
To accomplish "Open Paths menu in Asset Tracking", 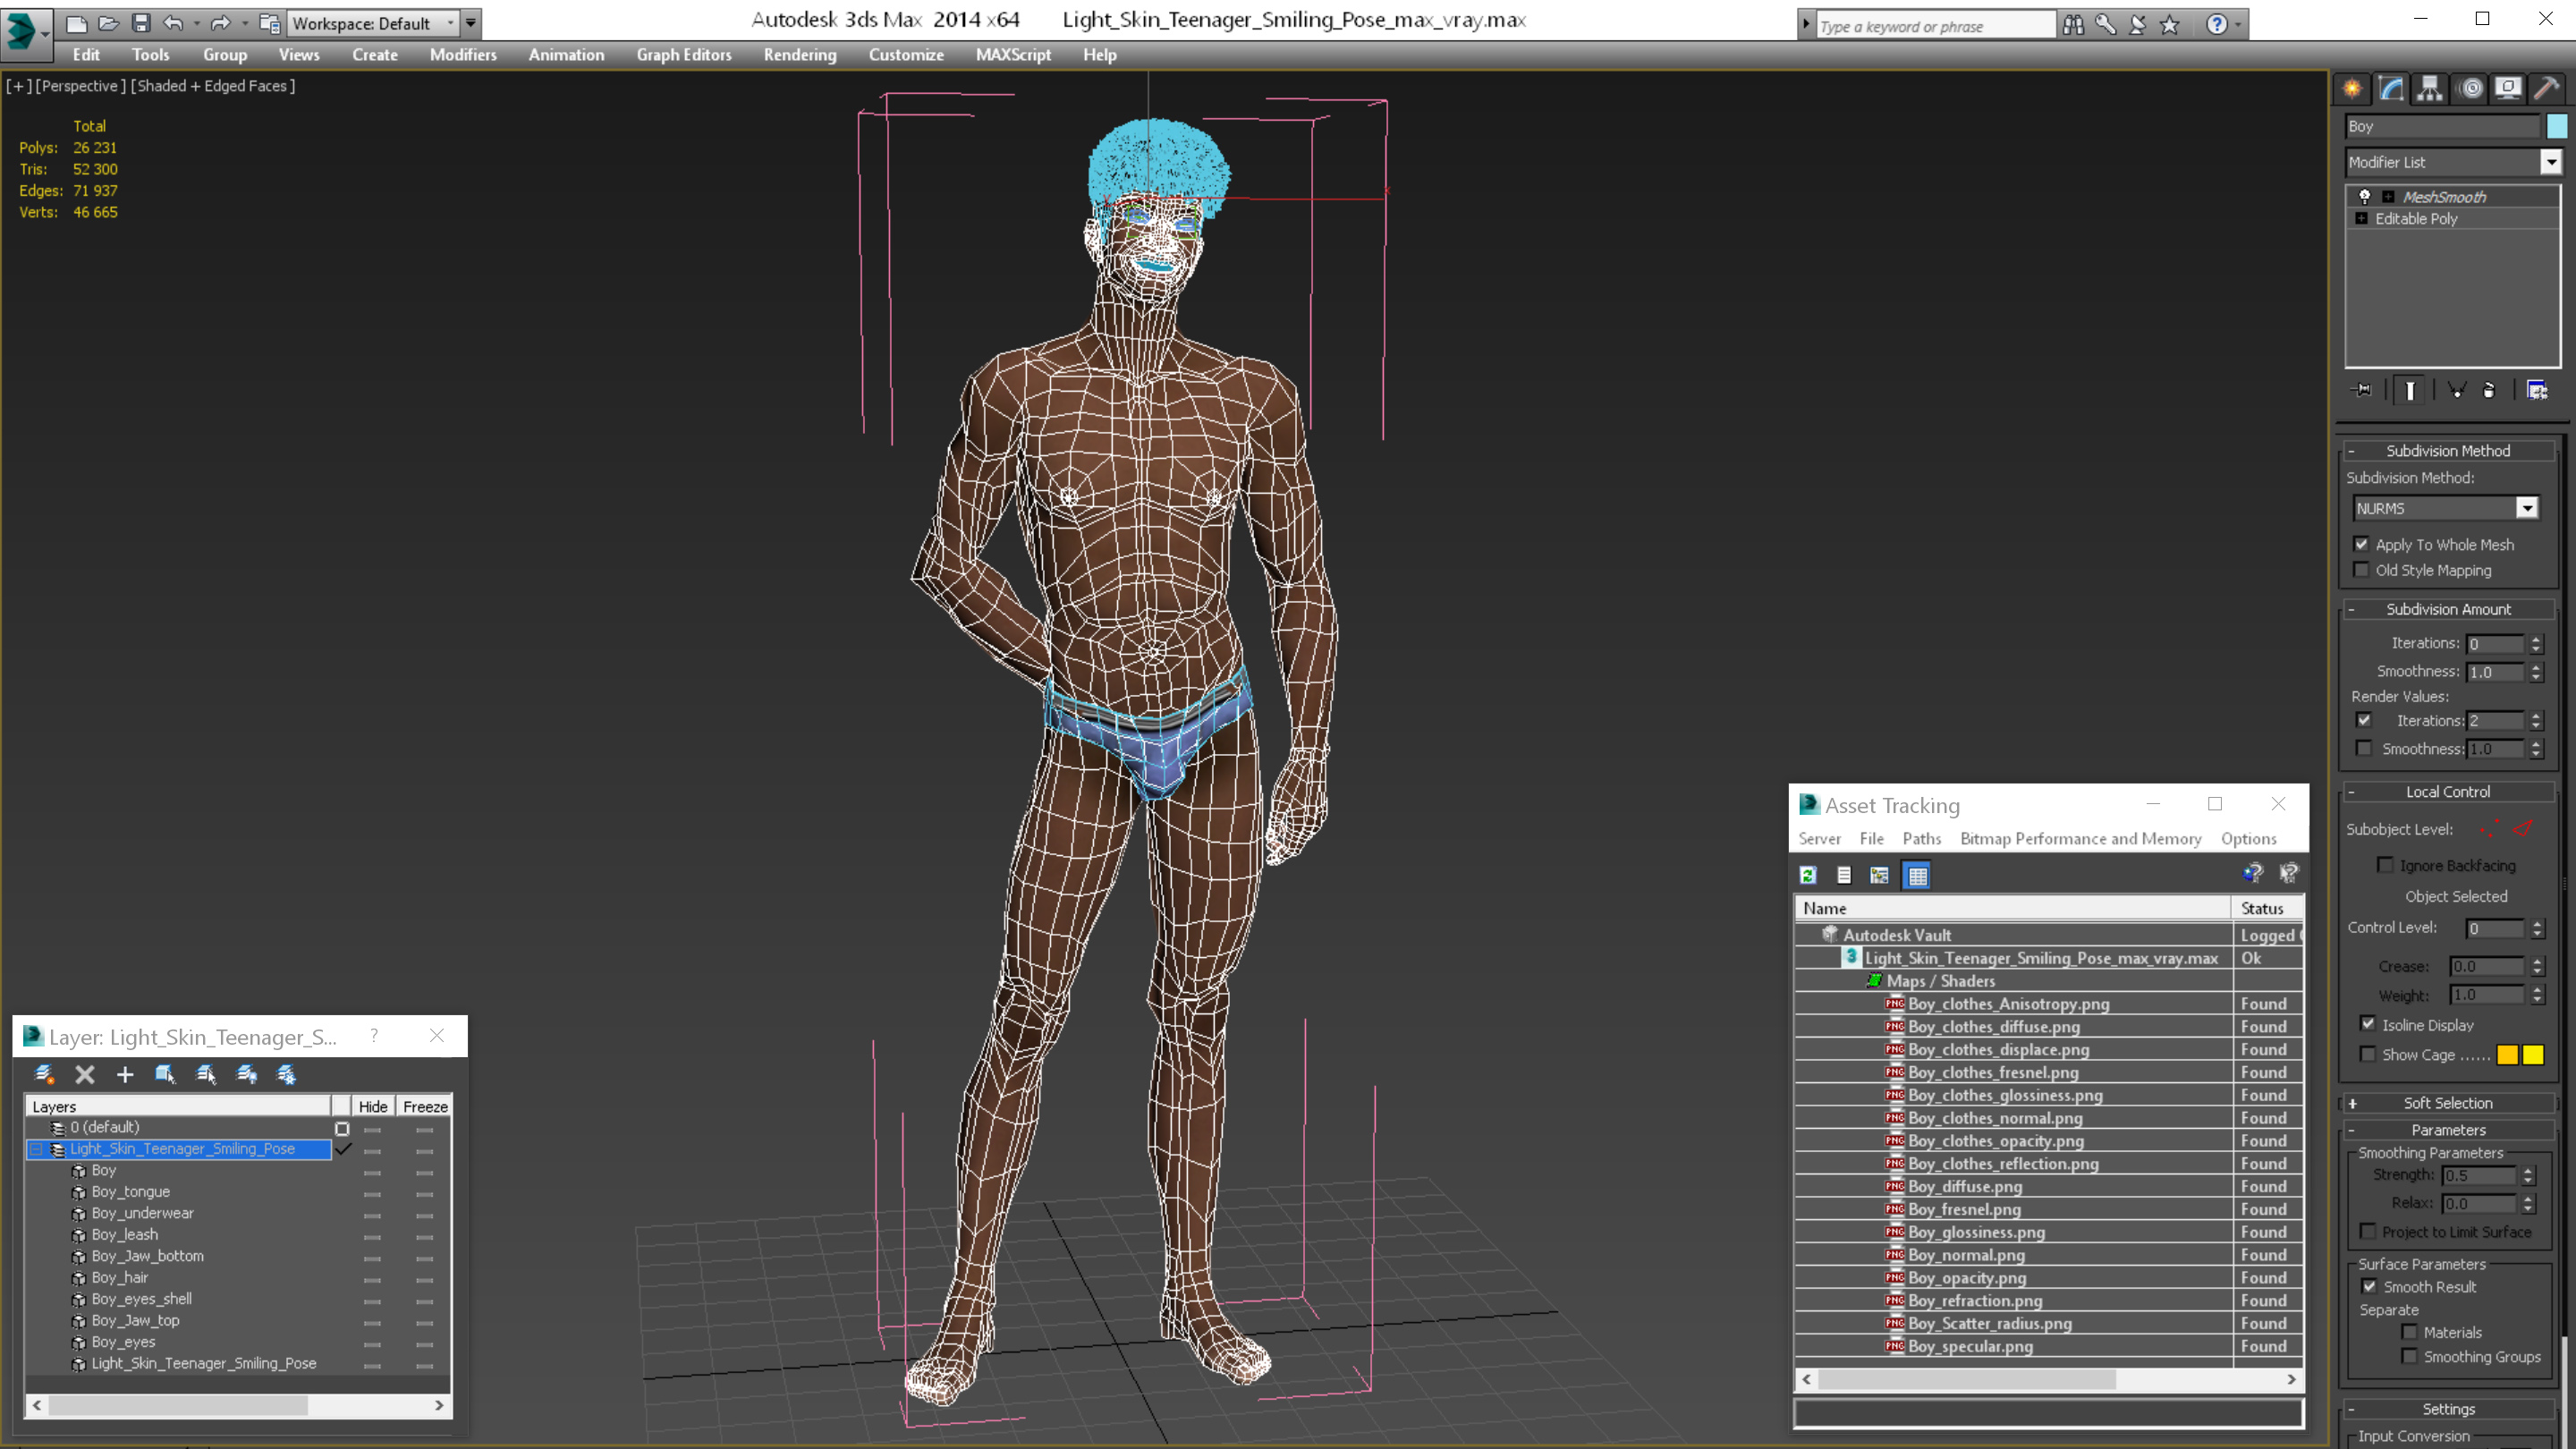I will coord(1921,839).
